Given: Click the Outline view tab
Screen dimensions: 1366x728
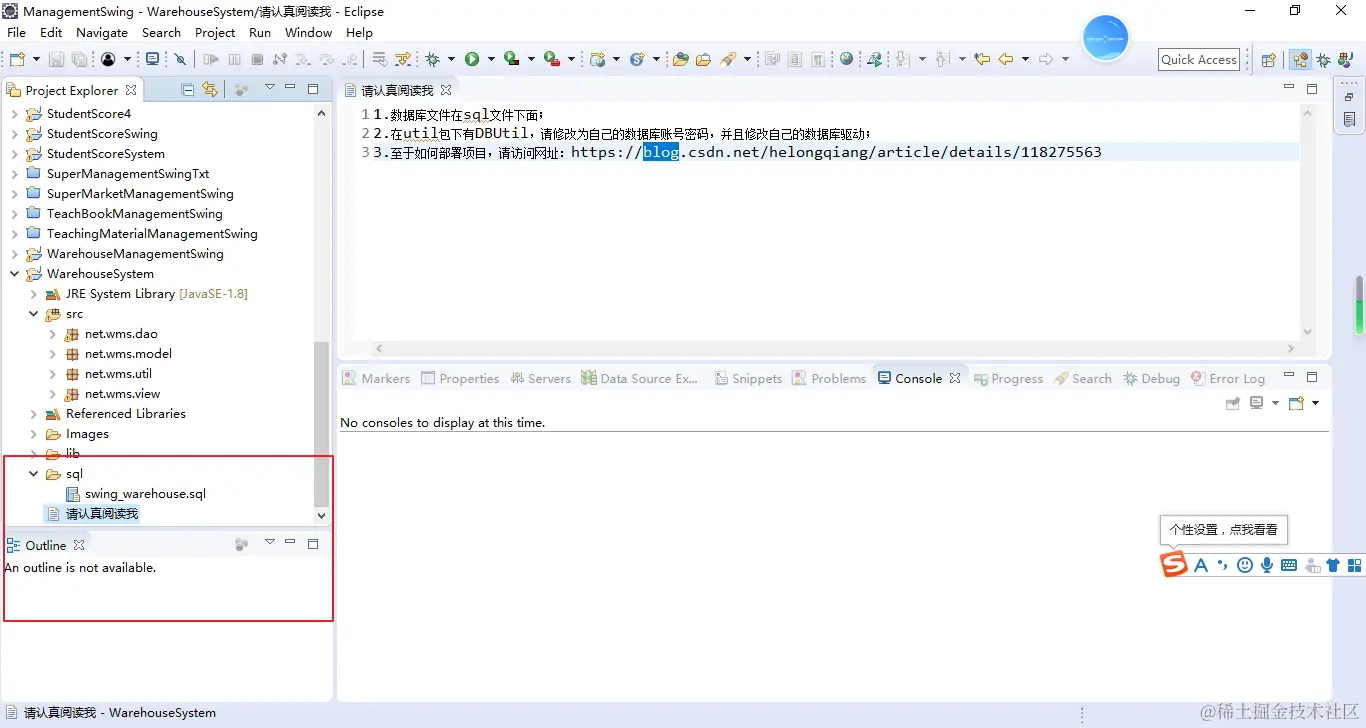Looking at the screenshot, I should pyautogui.click(x=46, y=545).
